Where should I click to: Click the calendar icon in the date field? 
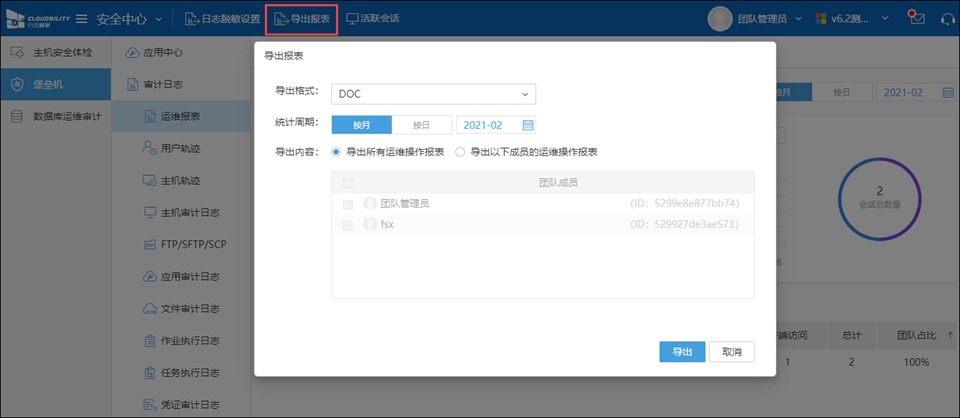(x=527, y=125)
